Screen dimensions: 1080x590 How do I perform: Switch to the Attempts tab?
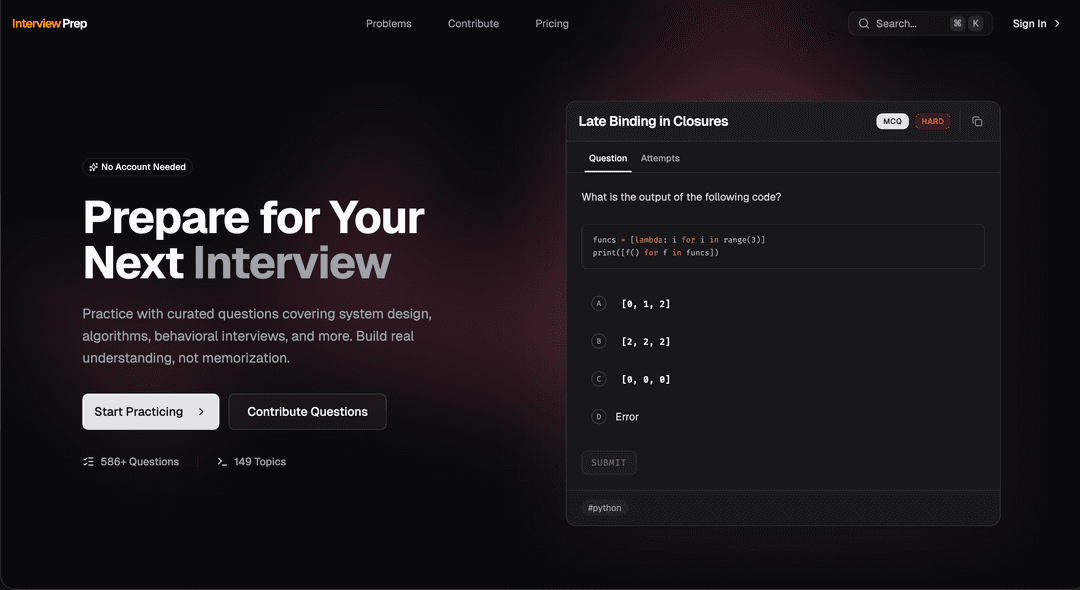click(x=660, y=158)
